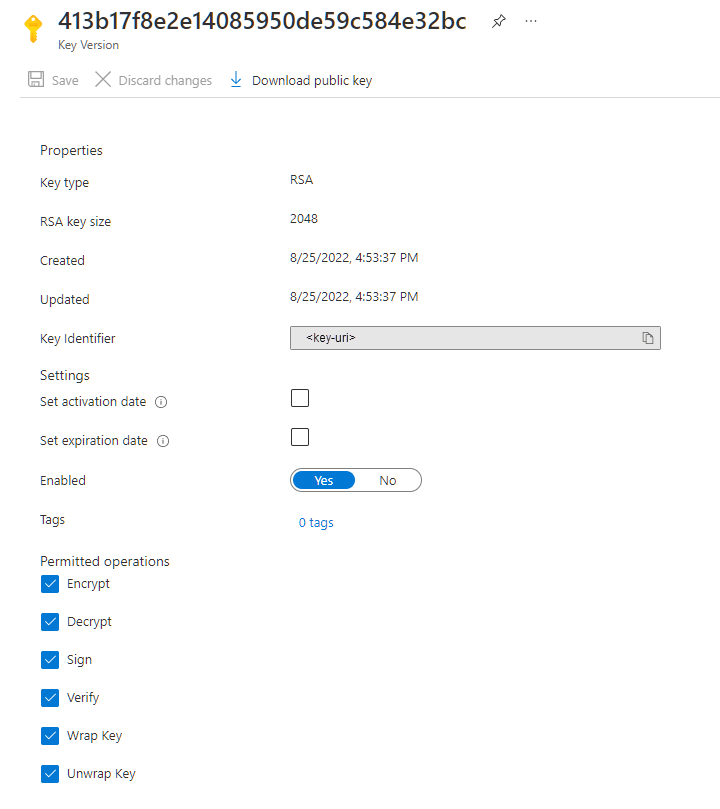Uncheck the Wrap Key permitted operation
The image size is (720, 809).
pyautogui.click(x=50, y=735)
